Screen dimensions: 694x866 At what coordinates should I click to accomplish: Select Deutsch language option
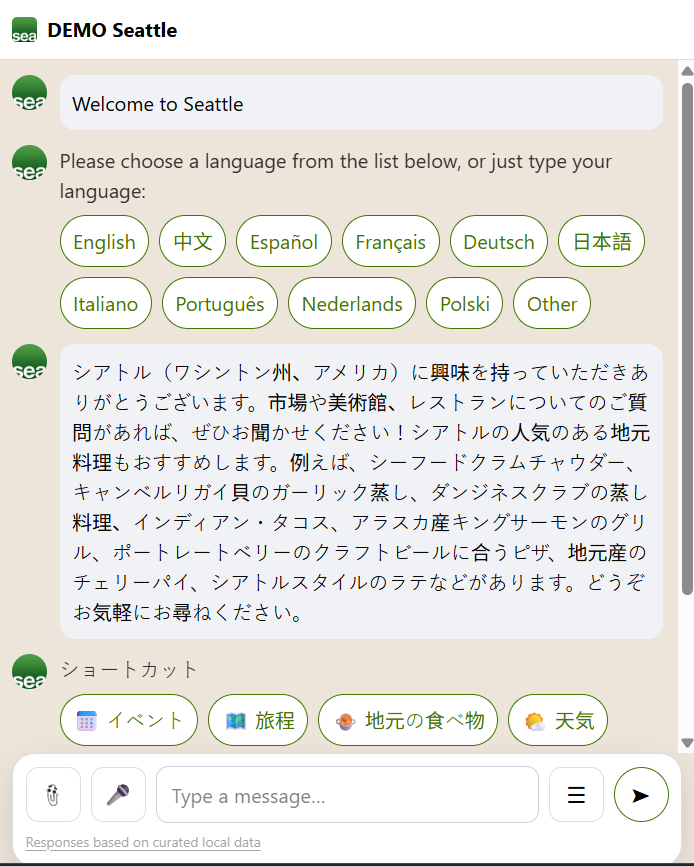pos(499,242)
